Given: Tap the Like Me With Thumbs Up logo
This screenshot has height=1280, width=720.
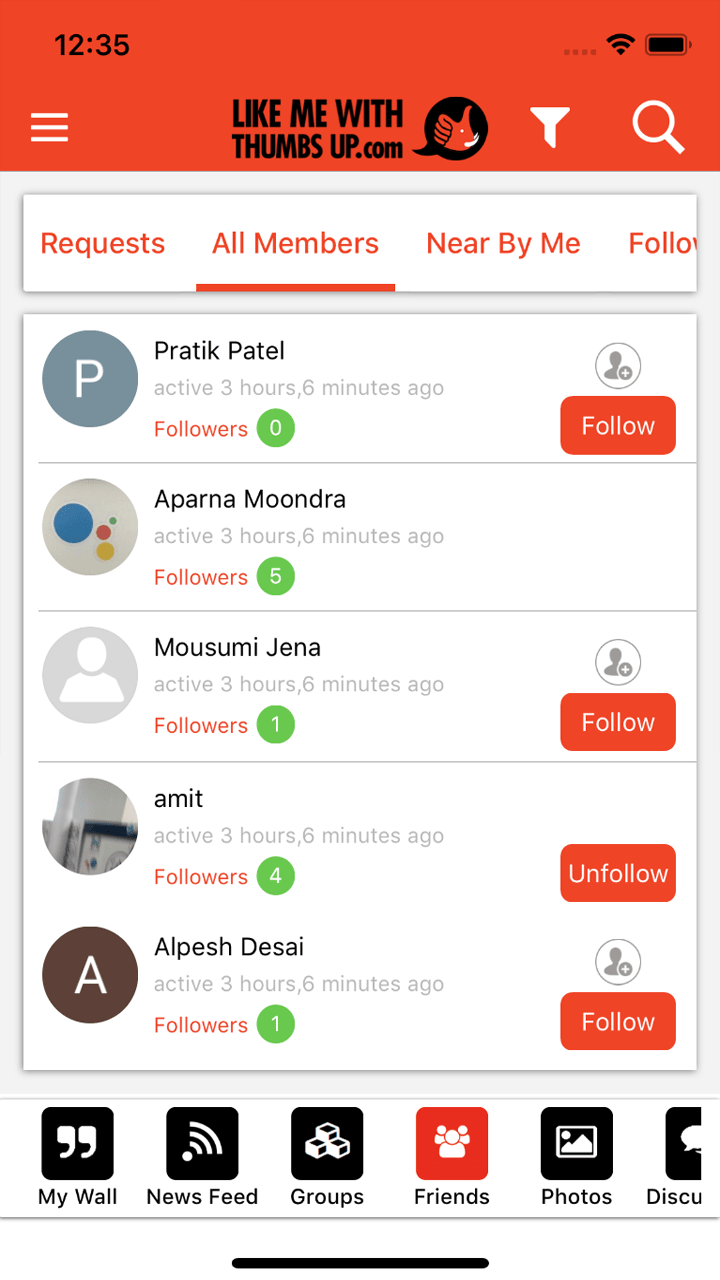Looking at the screenshot, I should (x=360, y=129).
